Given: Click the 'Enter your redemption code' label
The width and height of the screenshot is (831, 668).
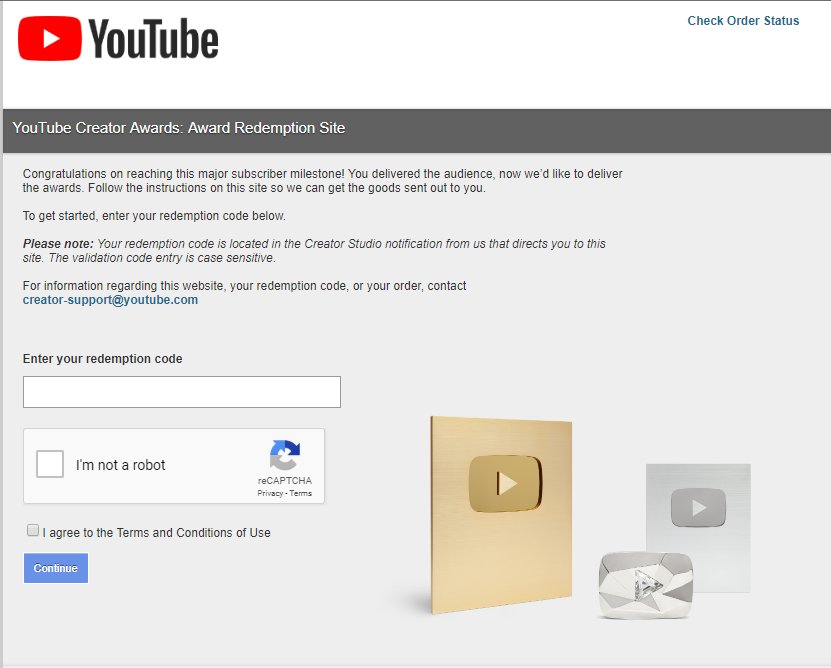Looking at the screenshot, I should pyautogui.click(x=102, y=359).
